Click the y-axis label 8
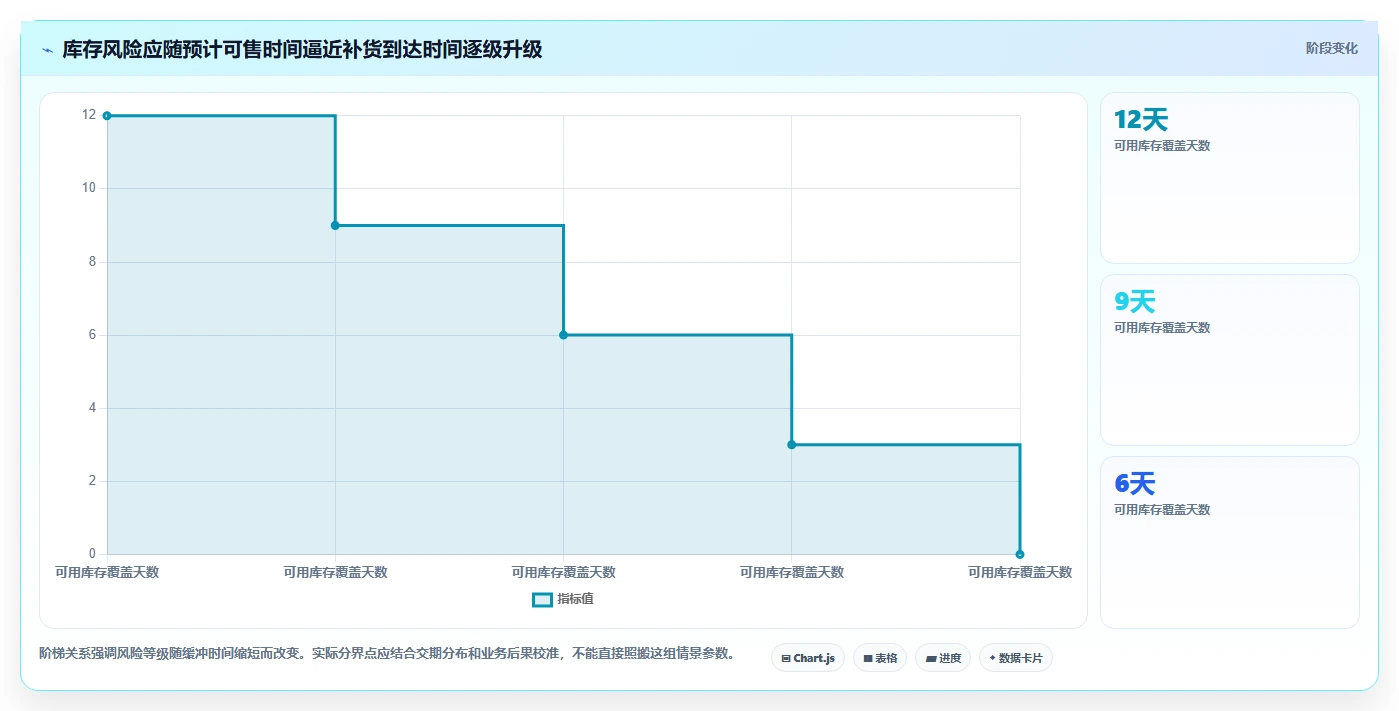 tap(92, 261)
